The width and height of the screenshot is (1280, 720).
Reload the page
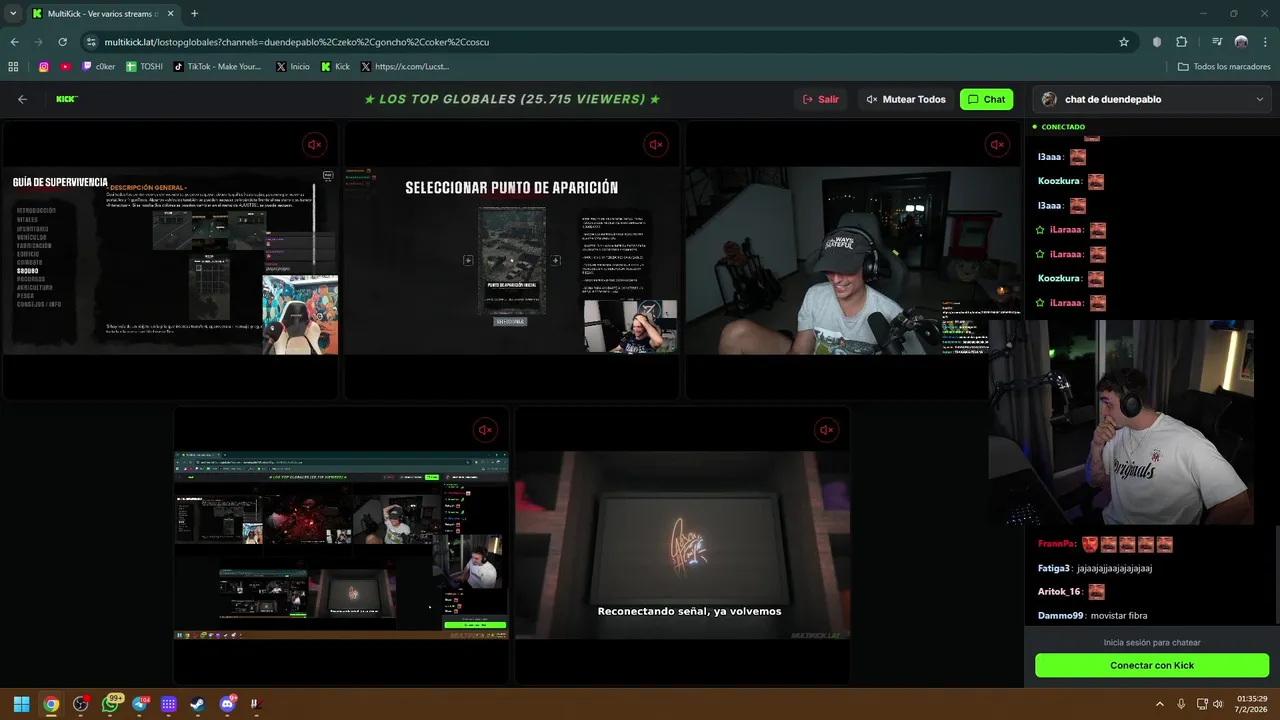tap(62, 42)
